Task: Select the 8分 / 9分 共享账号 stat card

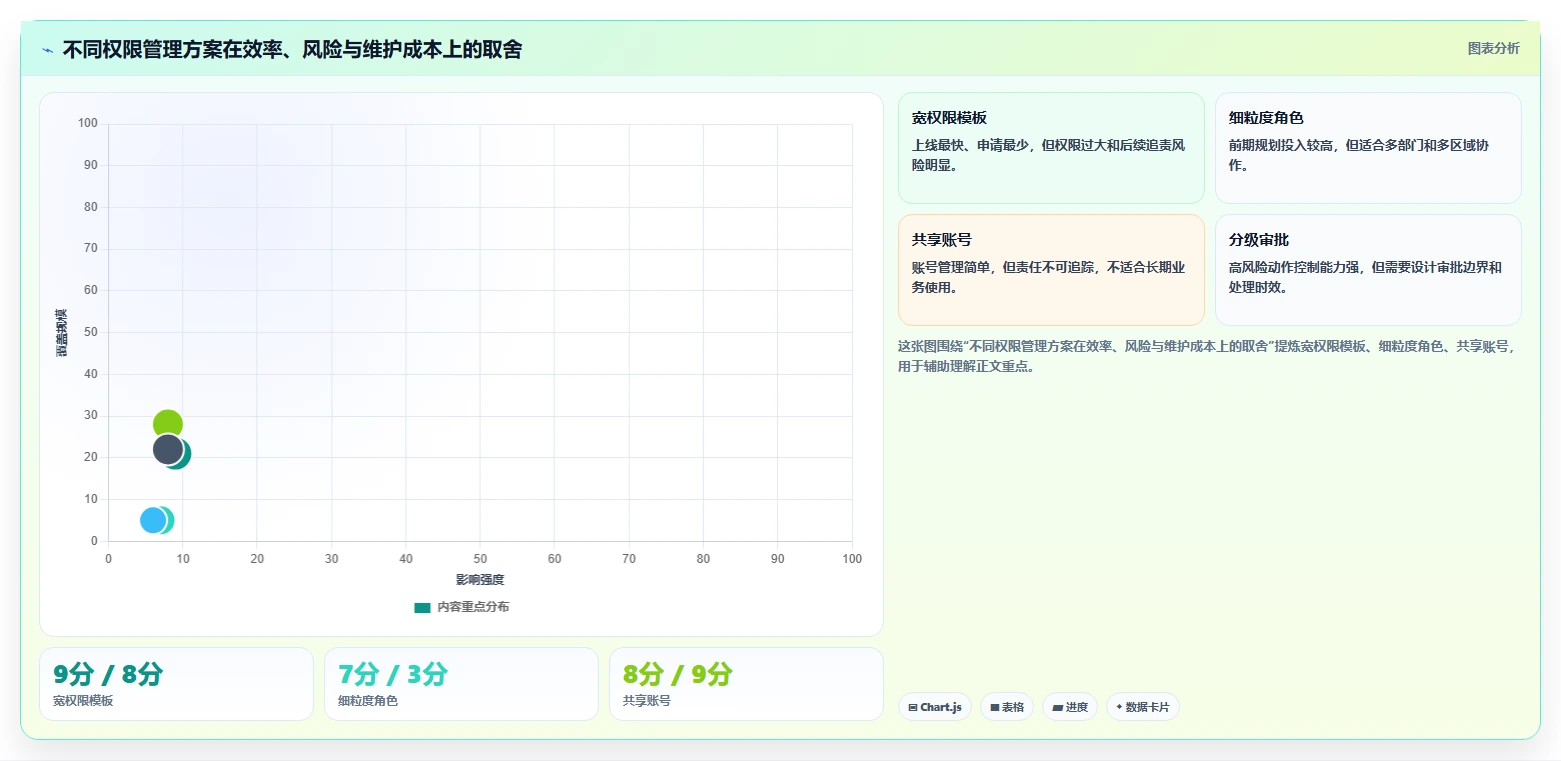Action: click(x=746, y=684)
